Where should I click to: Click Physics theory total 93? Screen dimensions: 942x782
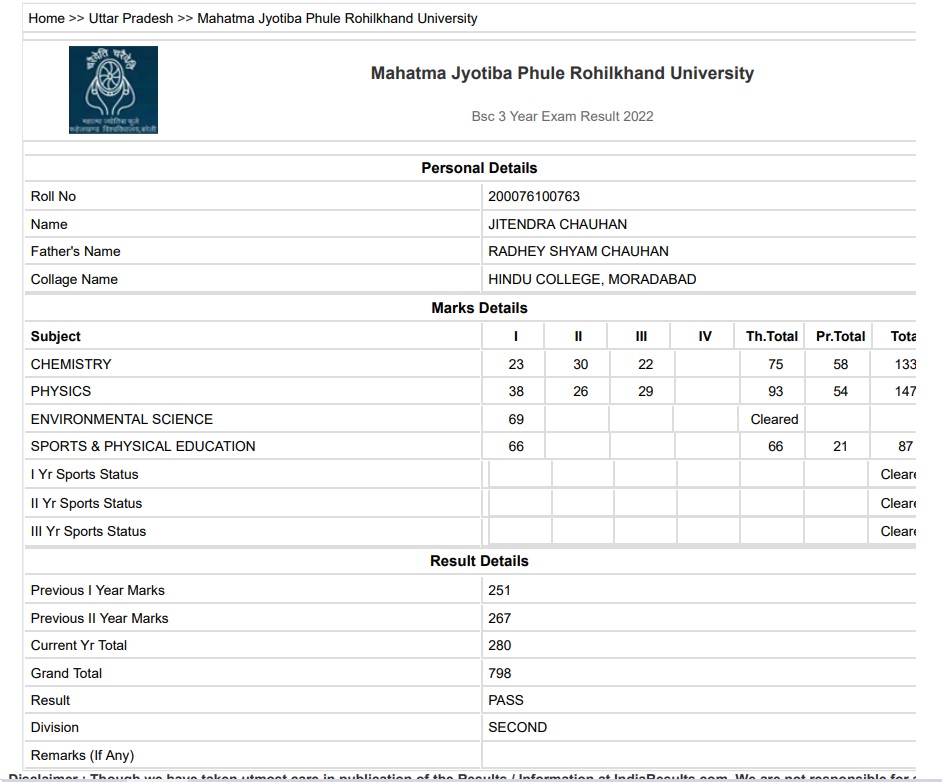[x=776, y=392]
